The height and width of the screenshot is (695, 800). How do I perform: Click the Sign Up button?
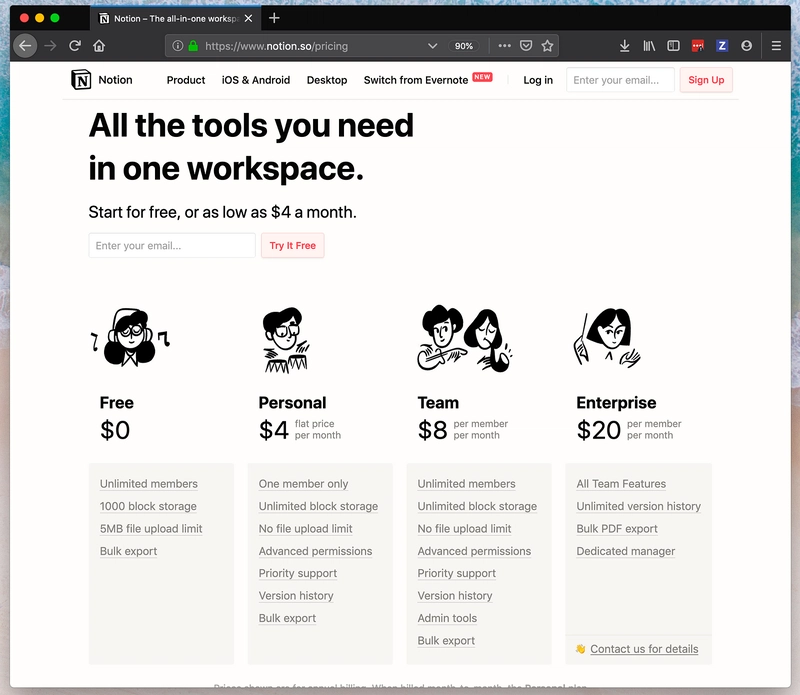pos(706,80)
